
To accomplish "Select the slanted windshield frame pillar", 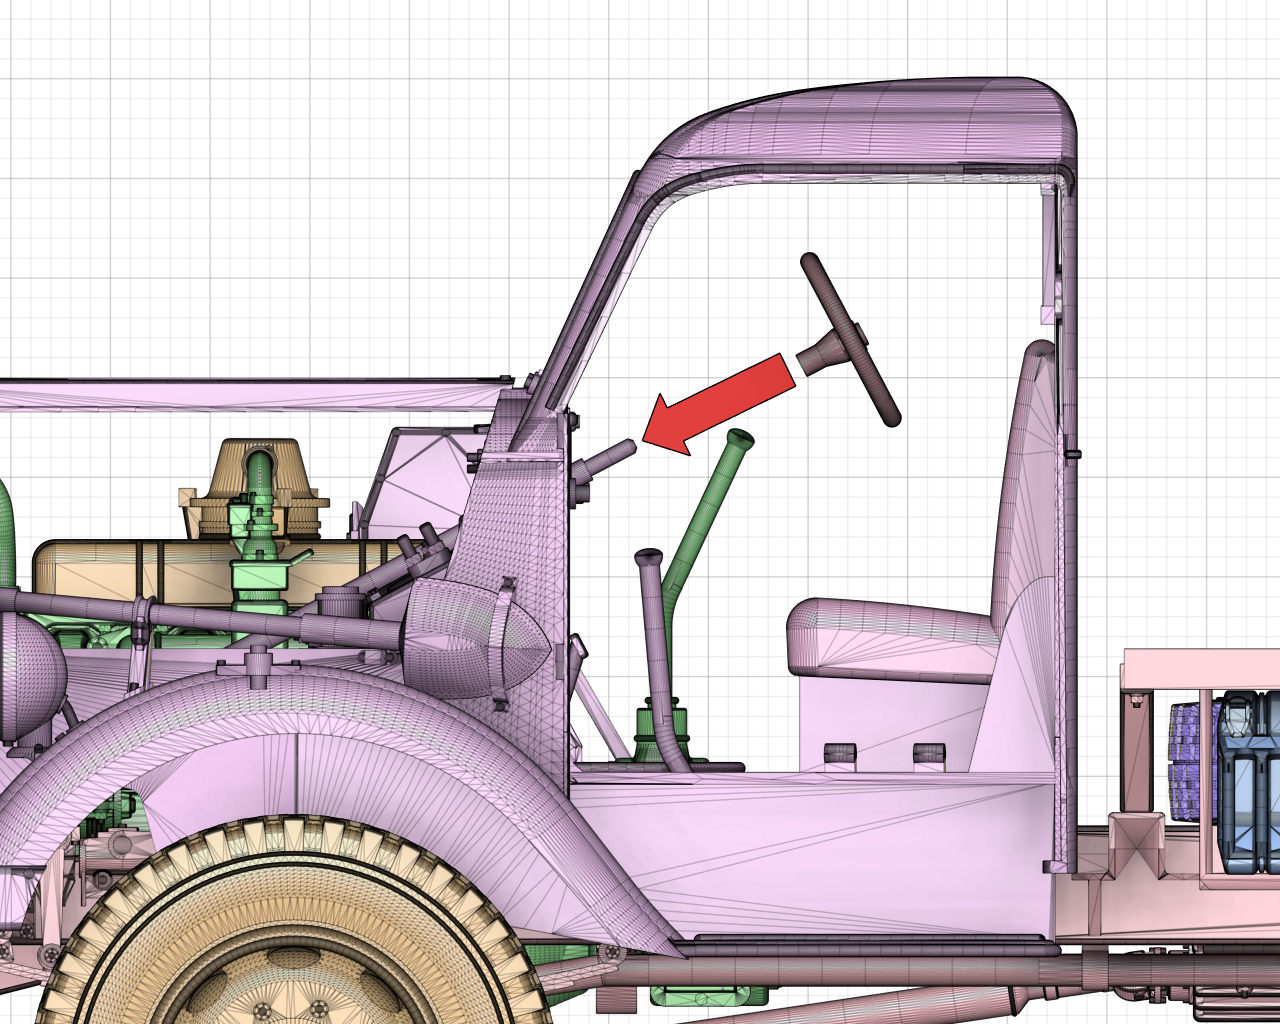I will point(590,290).
